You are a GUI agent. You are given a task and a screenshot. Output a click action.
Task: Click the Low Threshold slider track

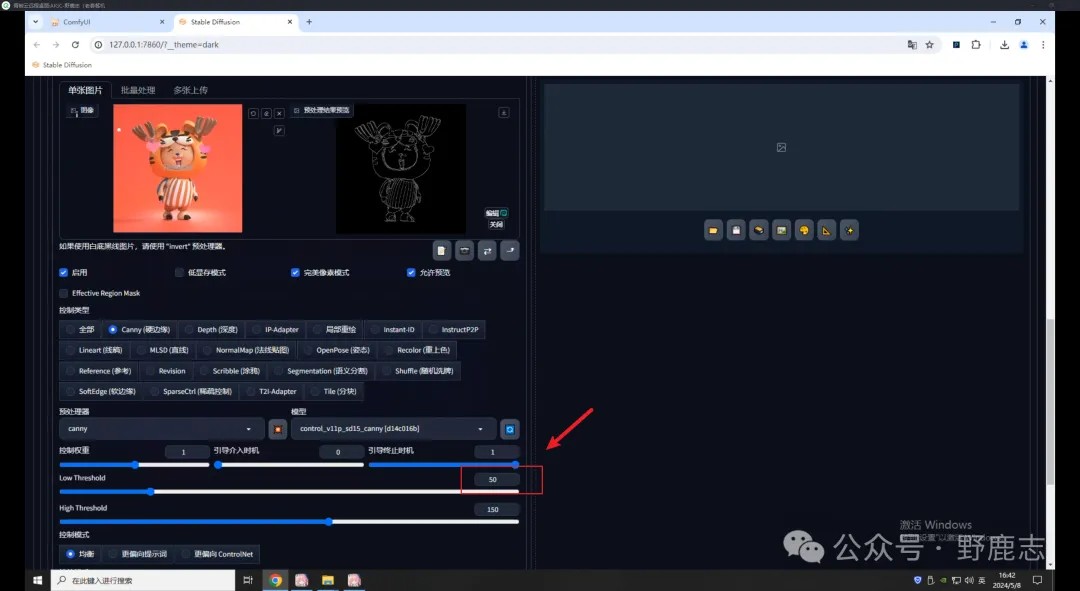289,491
